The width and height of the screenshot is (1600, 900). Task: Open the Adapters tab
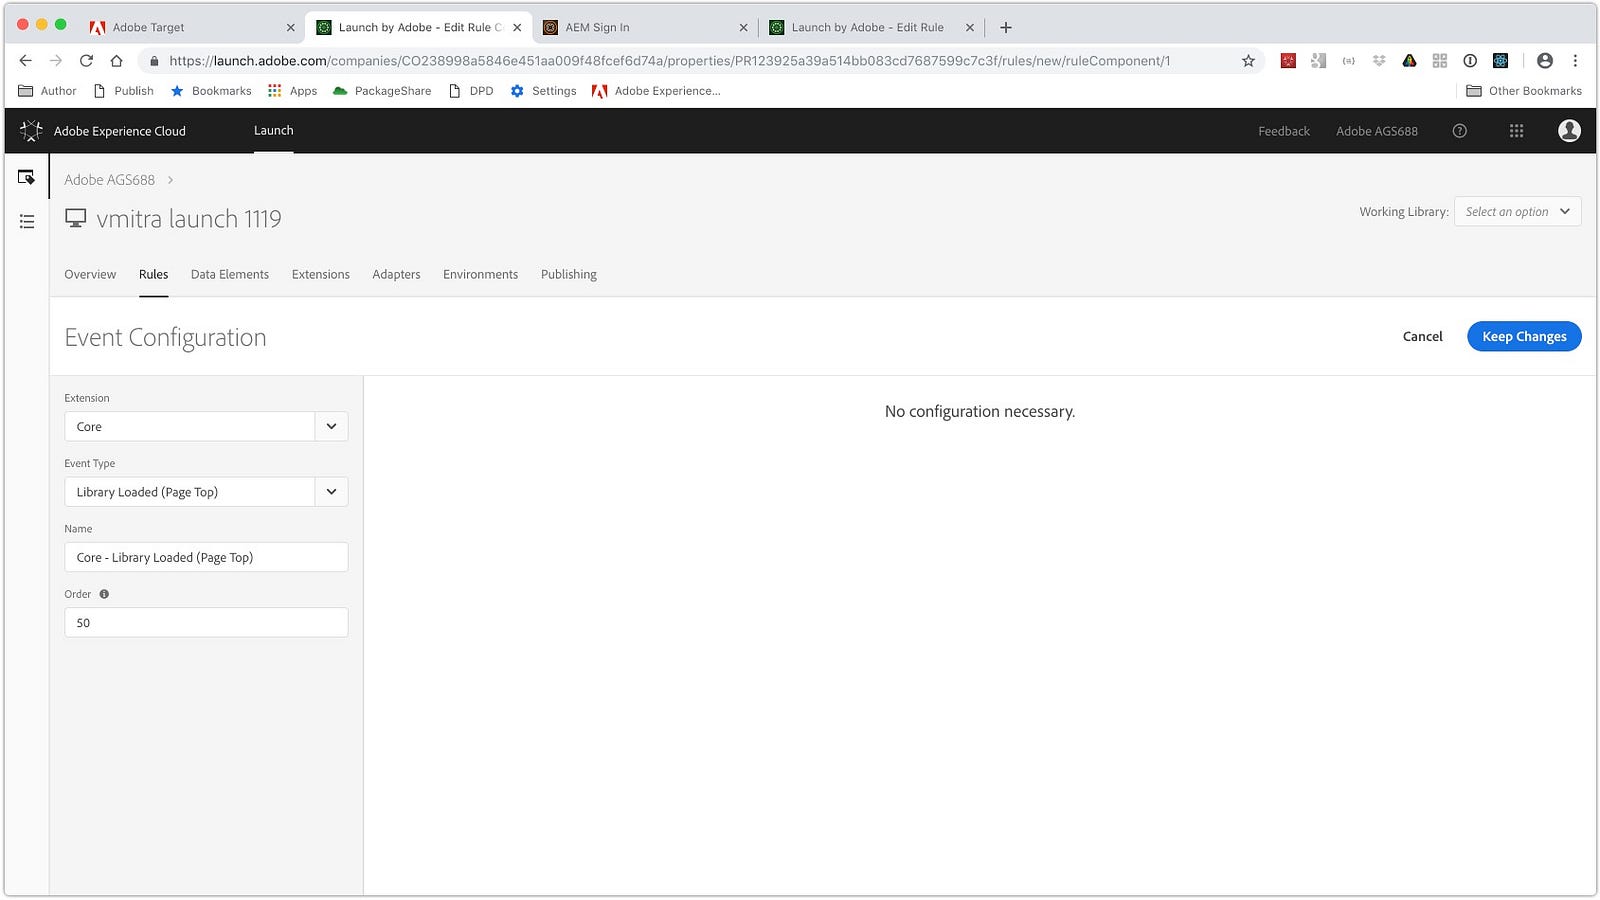point(396,274)
